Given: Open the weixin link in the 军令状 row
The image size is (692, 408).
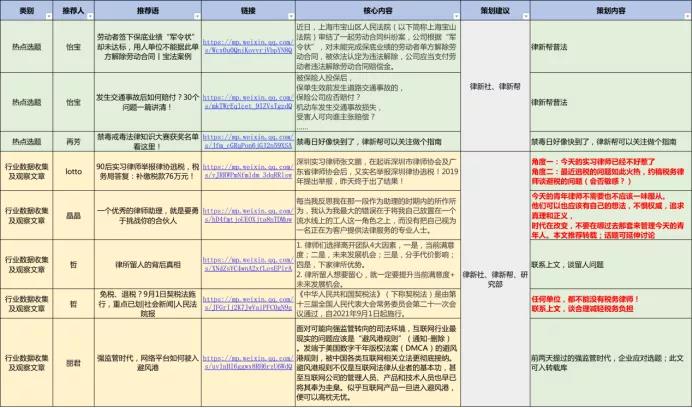Looking at the screenshot, I should (x=248, y=46).
